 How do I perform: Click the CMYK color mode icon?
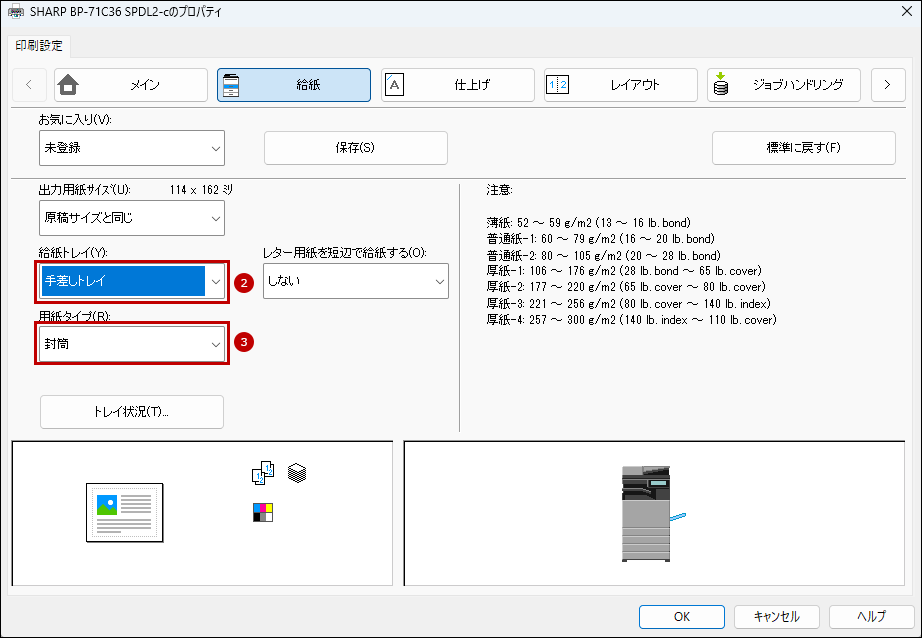point(262,513)
